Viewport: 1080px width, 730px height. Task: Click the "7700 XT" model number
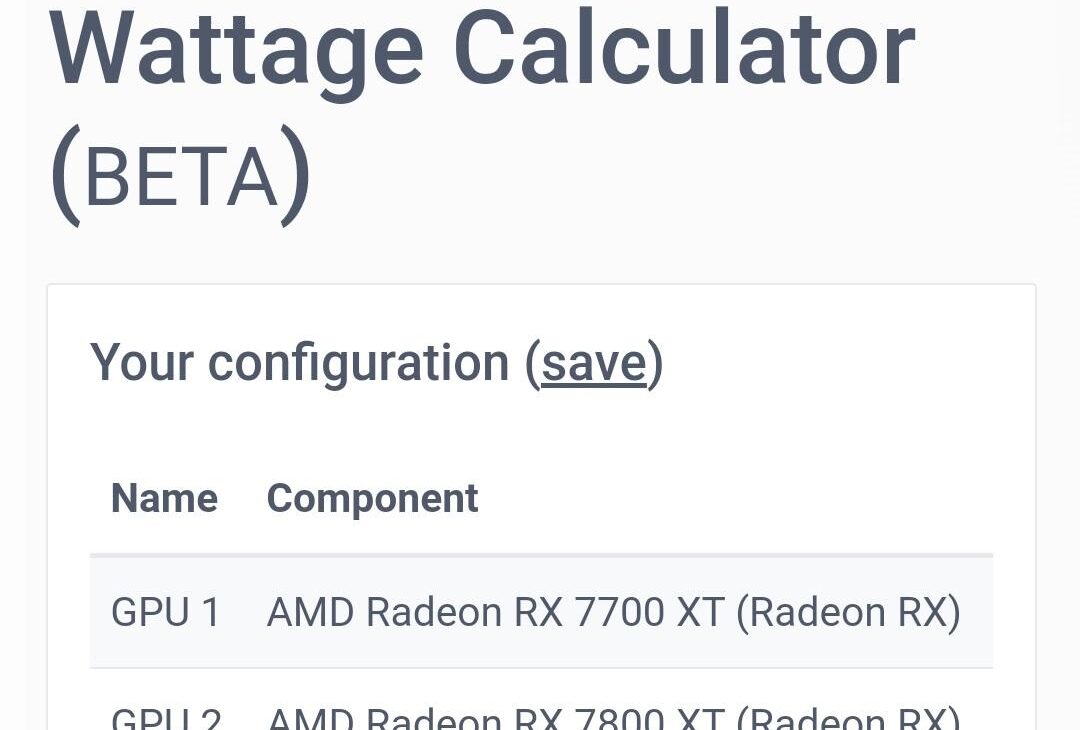[x=650, y=612]
